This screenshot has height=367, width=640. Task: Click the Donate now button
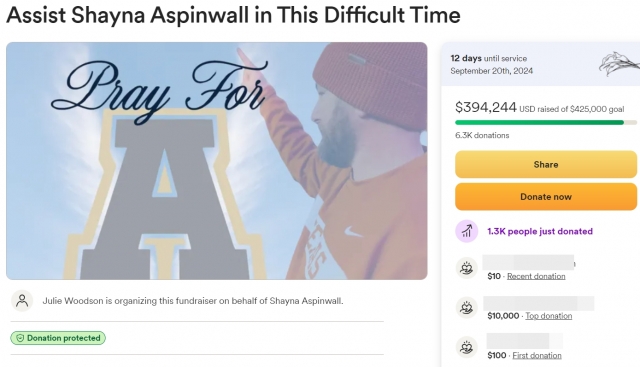point(546,197)
